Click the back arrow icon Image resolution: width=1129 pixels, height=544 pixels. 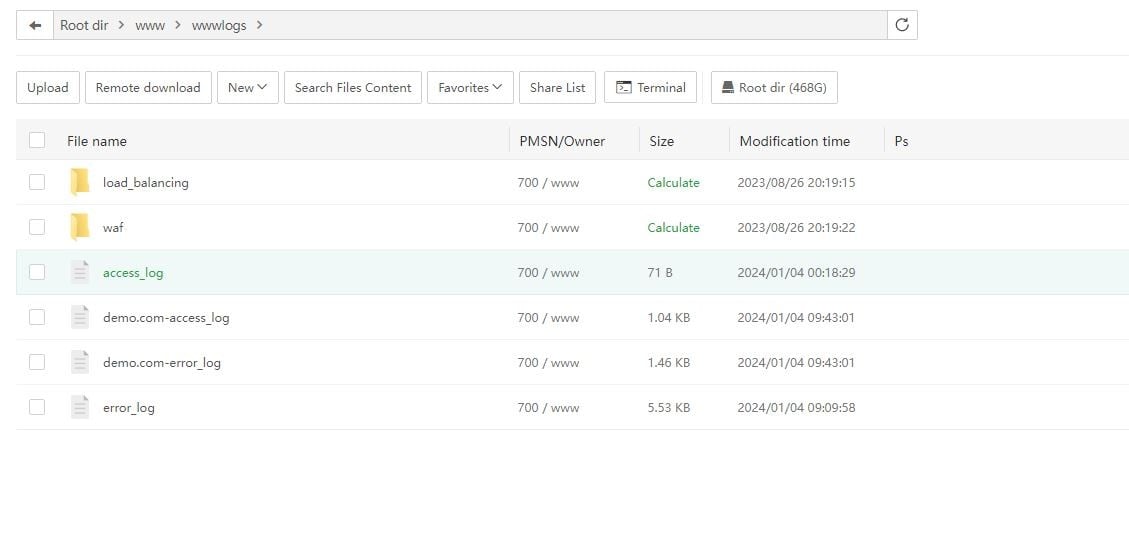tap(35, 25)
